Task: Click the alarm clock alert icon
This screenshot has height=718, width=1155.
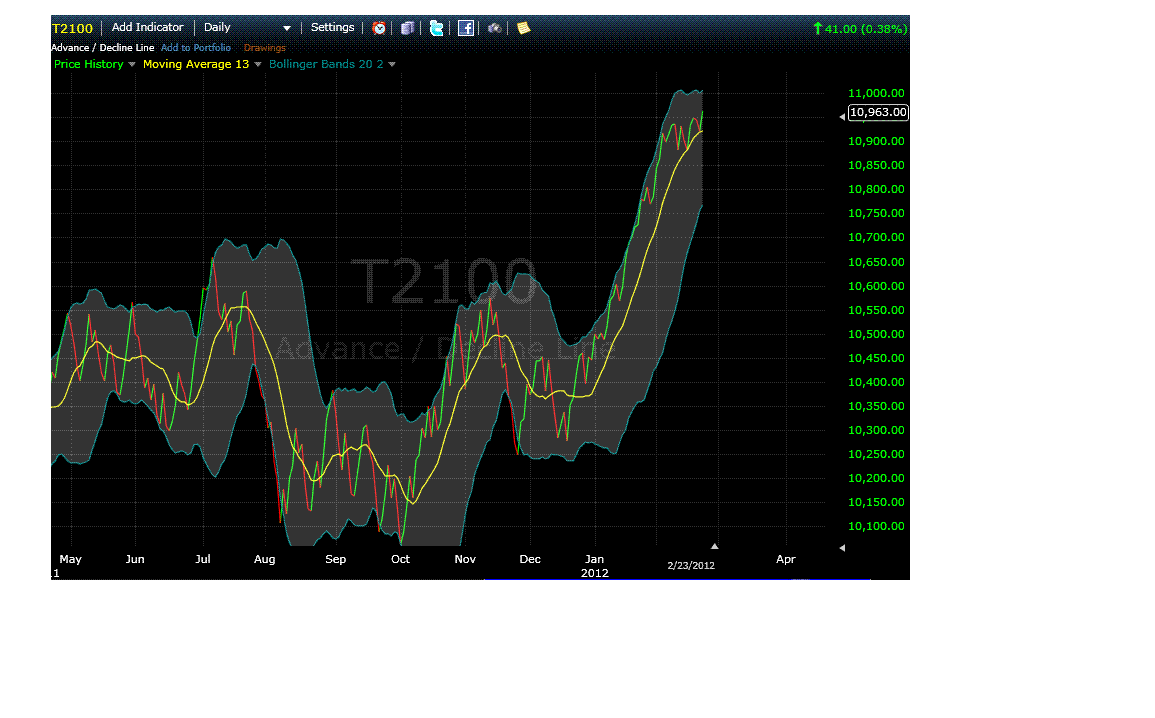Action: pos(379,28)
